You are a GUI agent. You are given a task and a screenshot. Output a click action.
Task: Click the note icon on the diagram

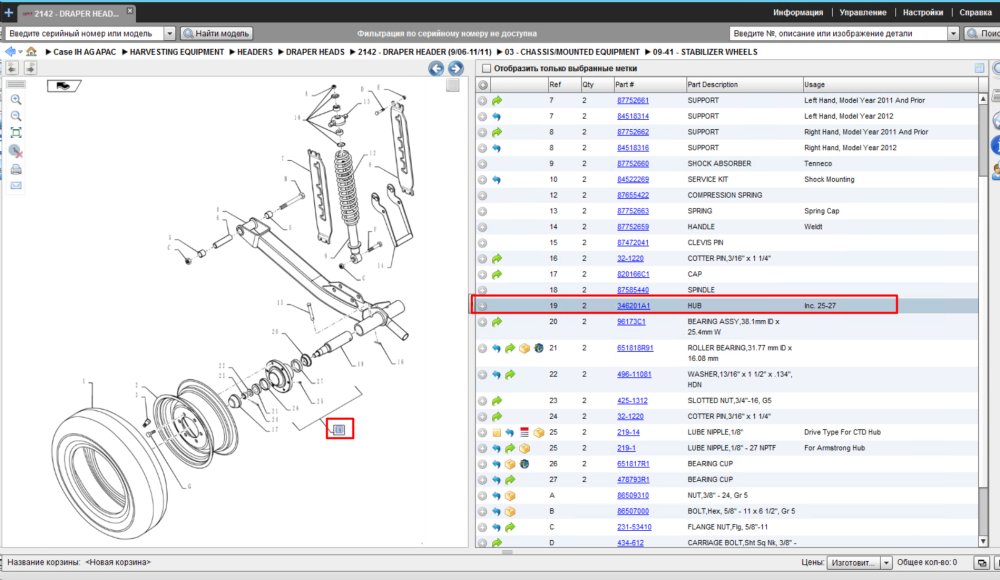(x=339, y=429)
